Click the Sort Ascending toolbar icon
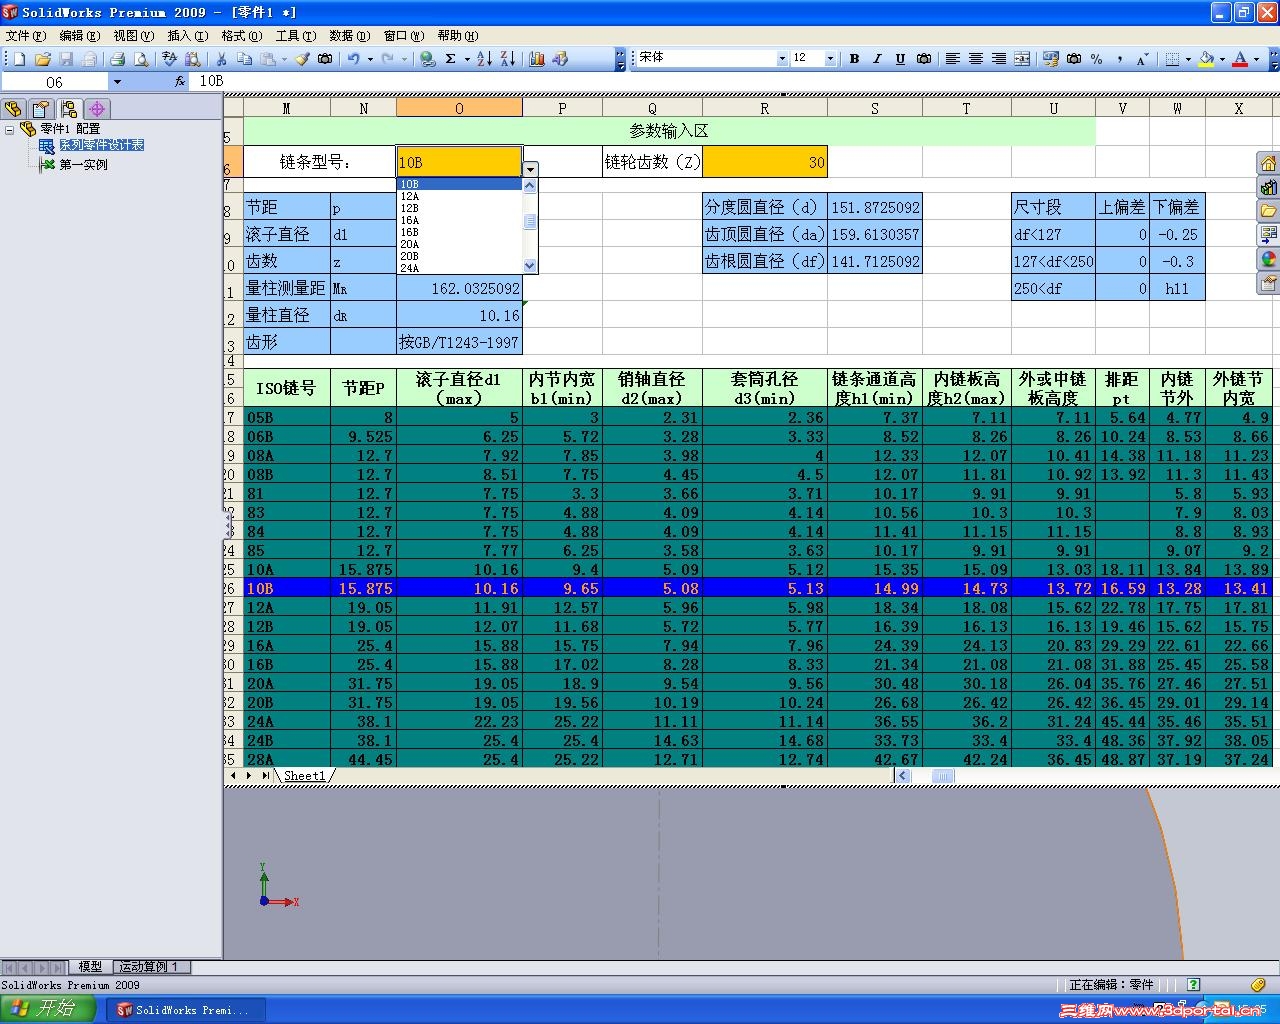1280x1024 pixels. [484, 59]
